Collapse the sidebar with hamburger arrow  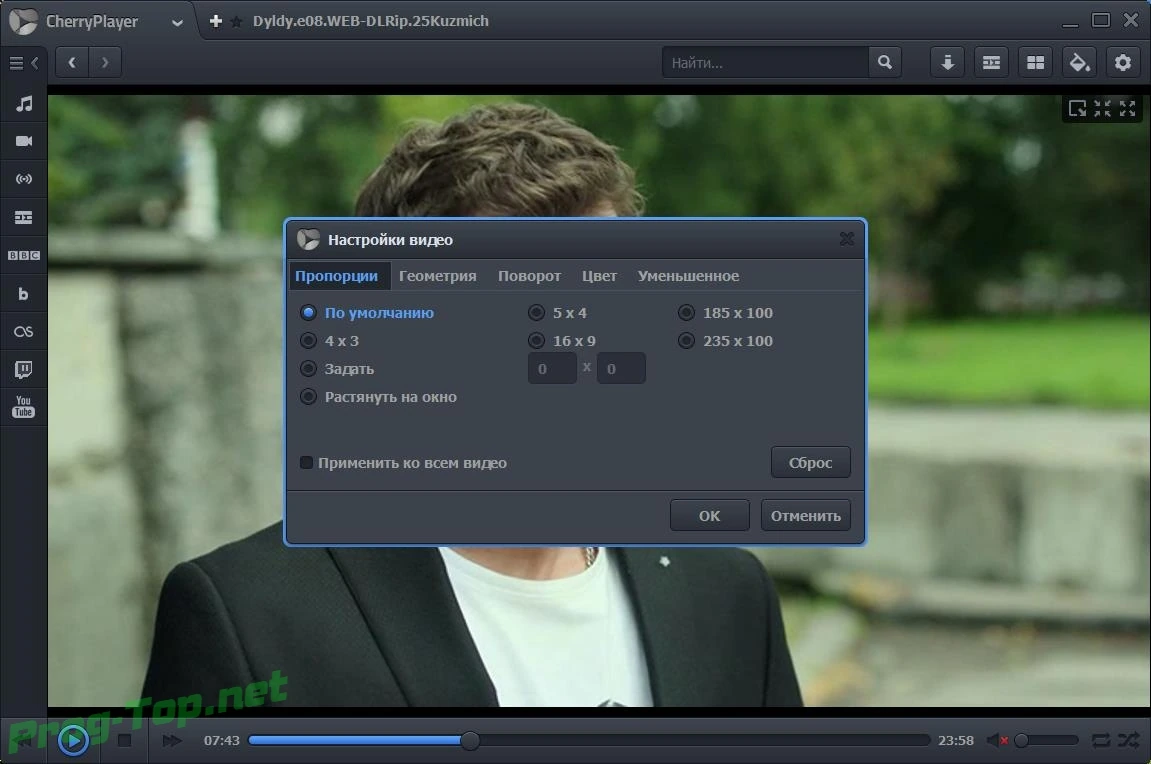[x=23, y=63]
